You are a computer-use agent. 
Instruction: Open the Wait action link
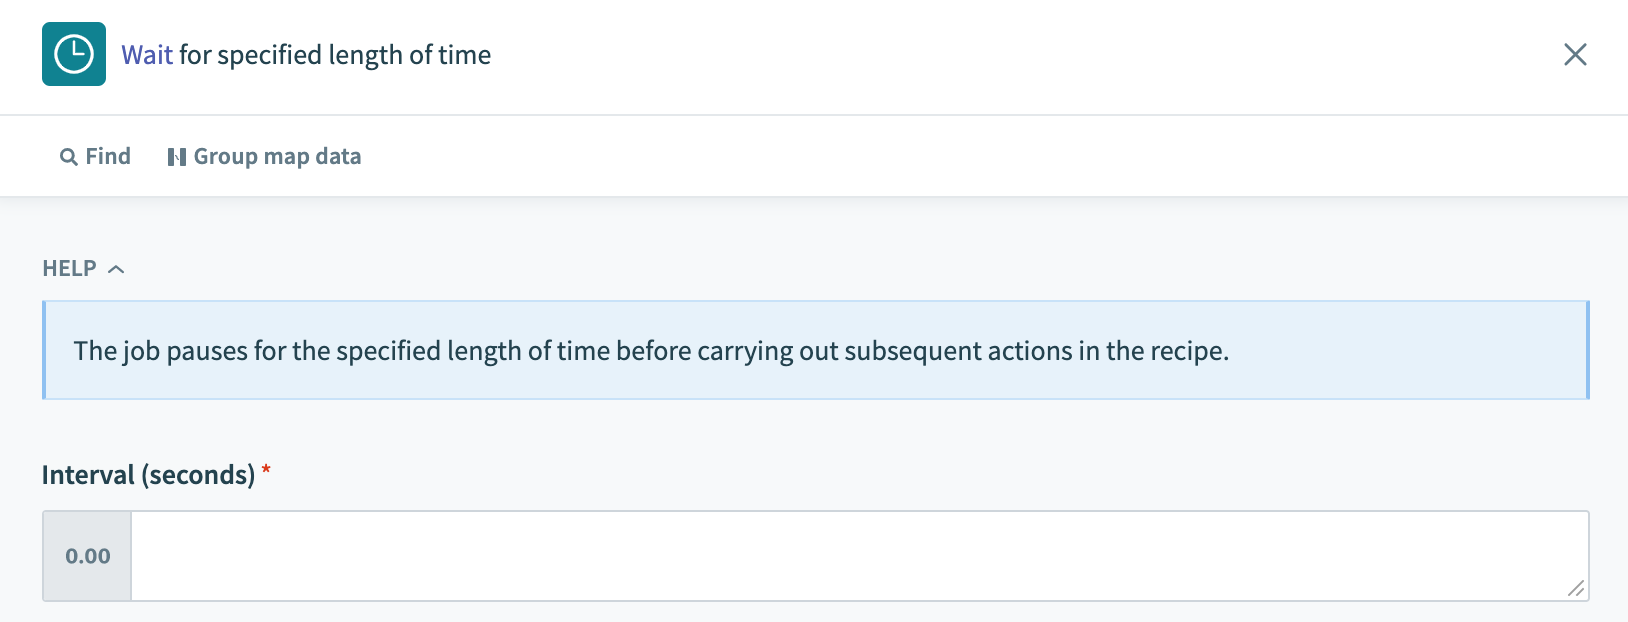(x=145, y=55)
